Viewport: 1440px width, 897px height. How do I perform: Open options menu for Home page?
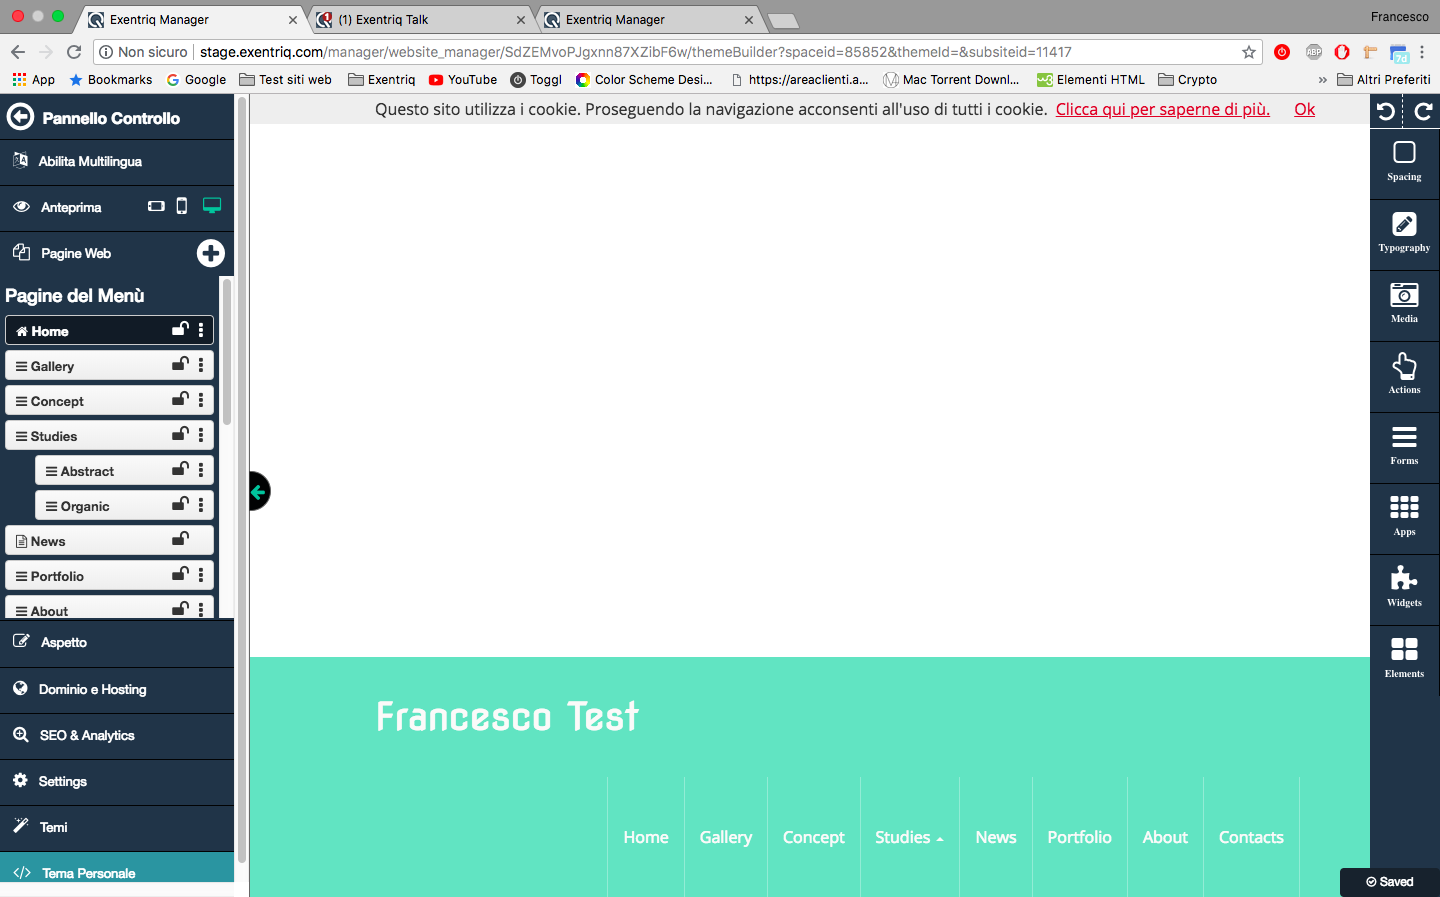(201, 330)
